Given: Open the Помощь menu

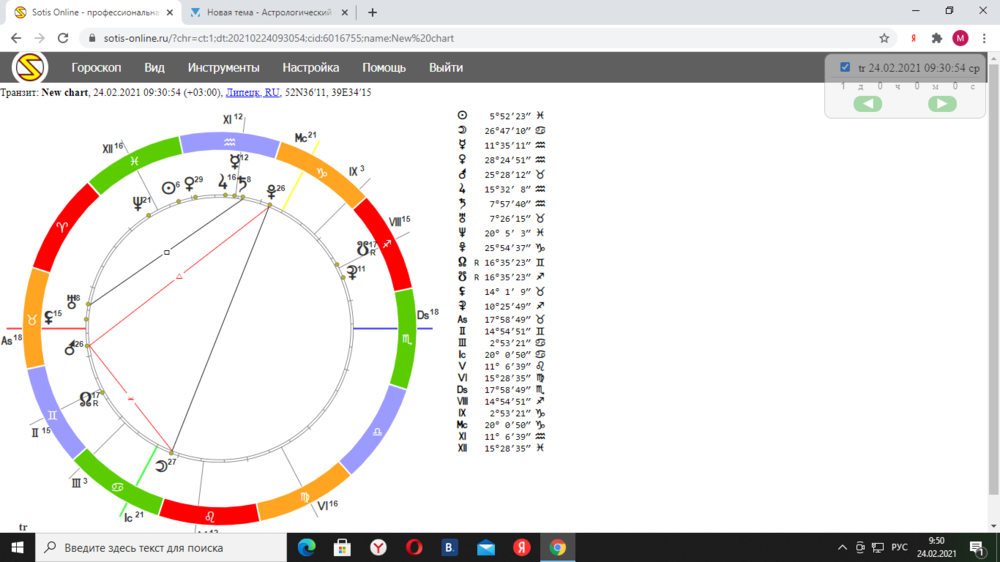Looking at the screenshot, I should [384, 68].
